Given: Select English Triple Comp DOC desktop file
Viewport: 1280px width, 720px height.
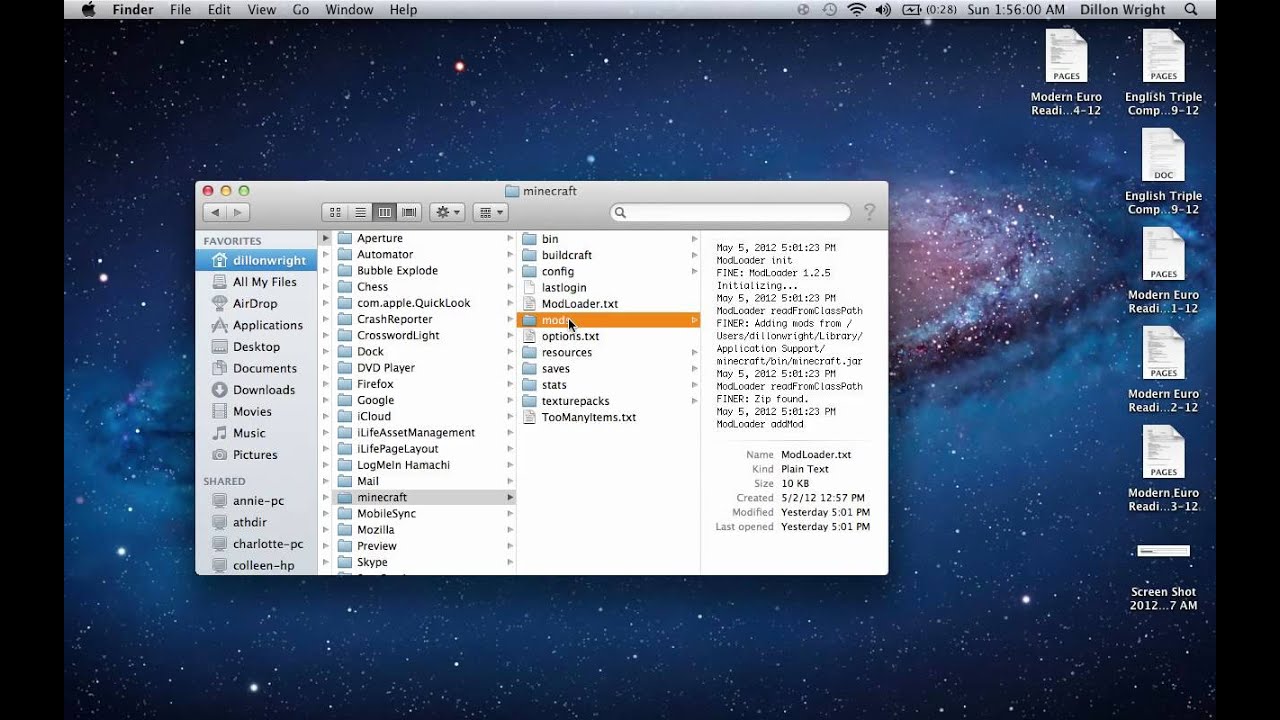Looking at the screenshot, I should point(1163,172).
